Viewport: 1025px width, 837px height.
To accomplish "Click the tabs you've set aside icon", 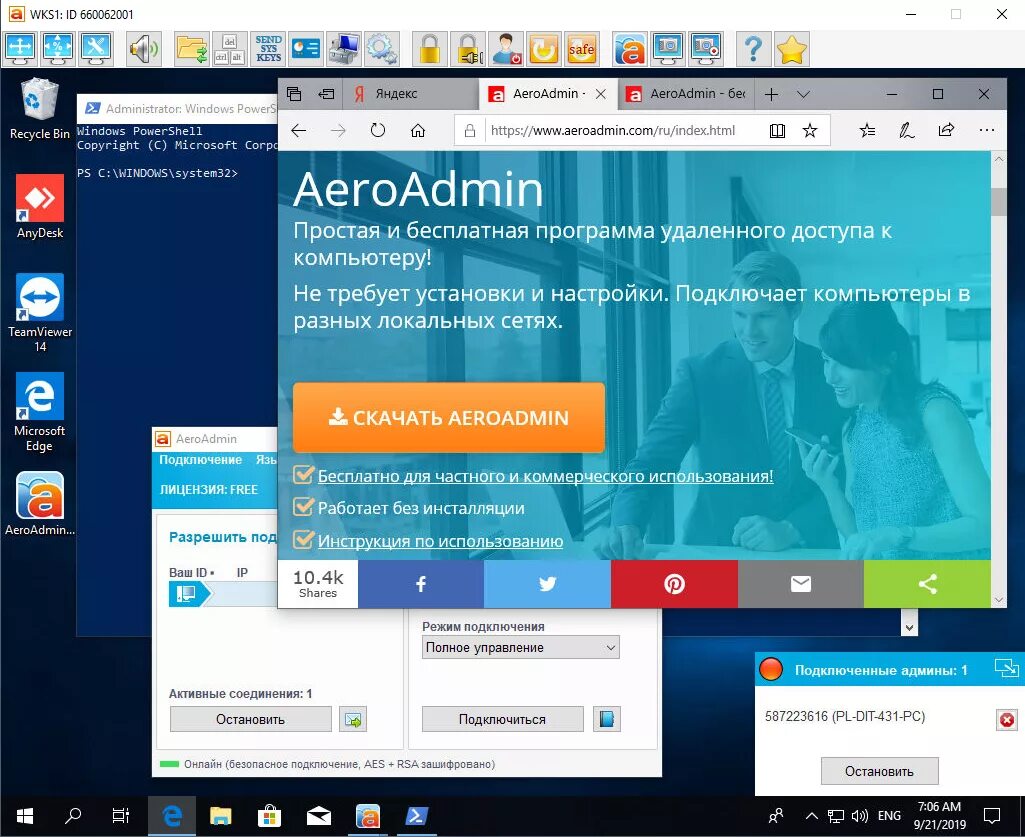I will (x=294, y=94).
